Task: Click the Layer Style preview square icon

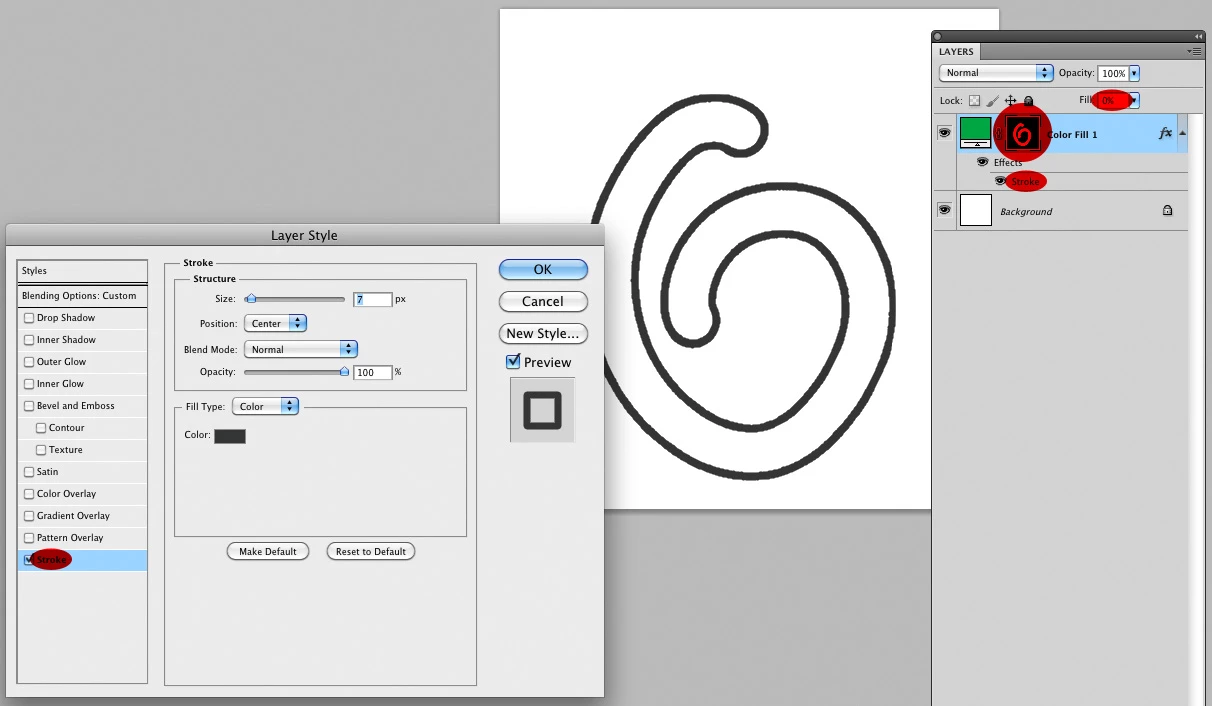Action: (542, 410)
